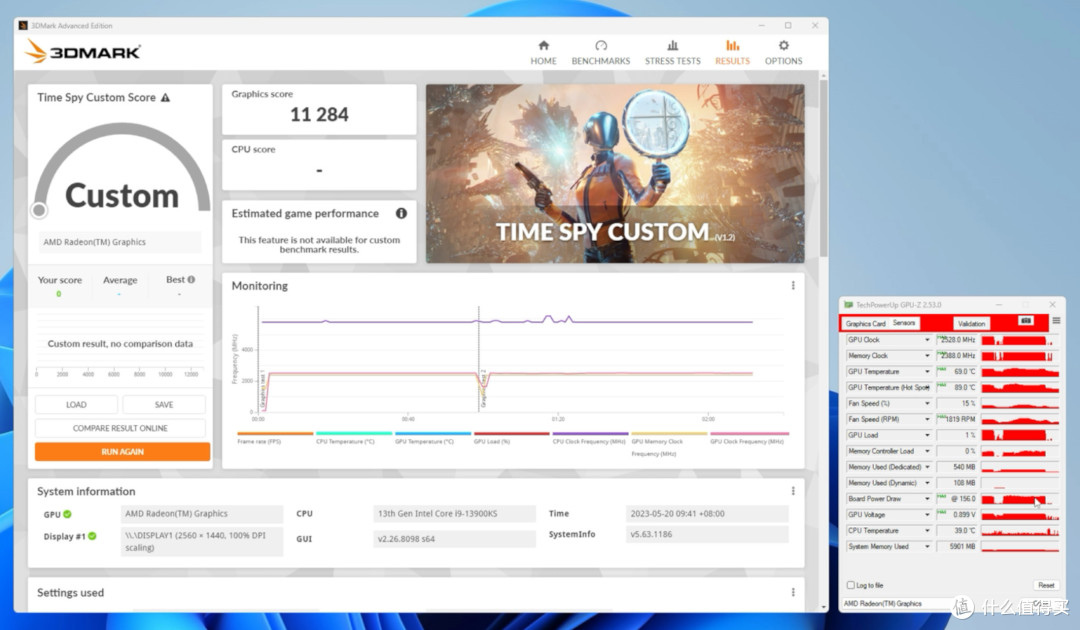Click the GUI version v2.26.8098 s64
The height and width of the screenshot is (630, 1080).
(x=455, y=539)
